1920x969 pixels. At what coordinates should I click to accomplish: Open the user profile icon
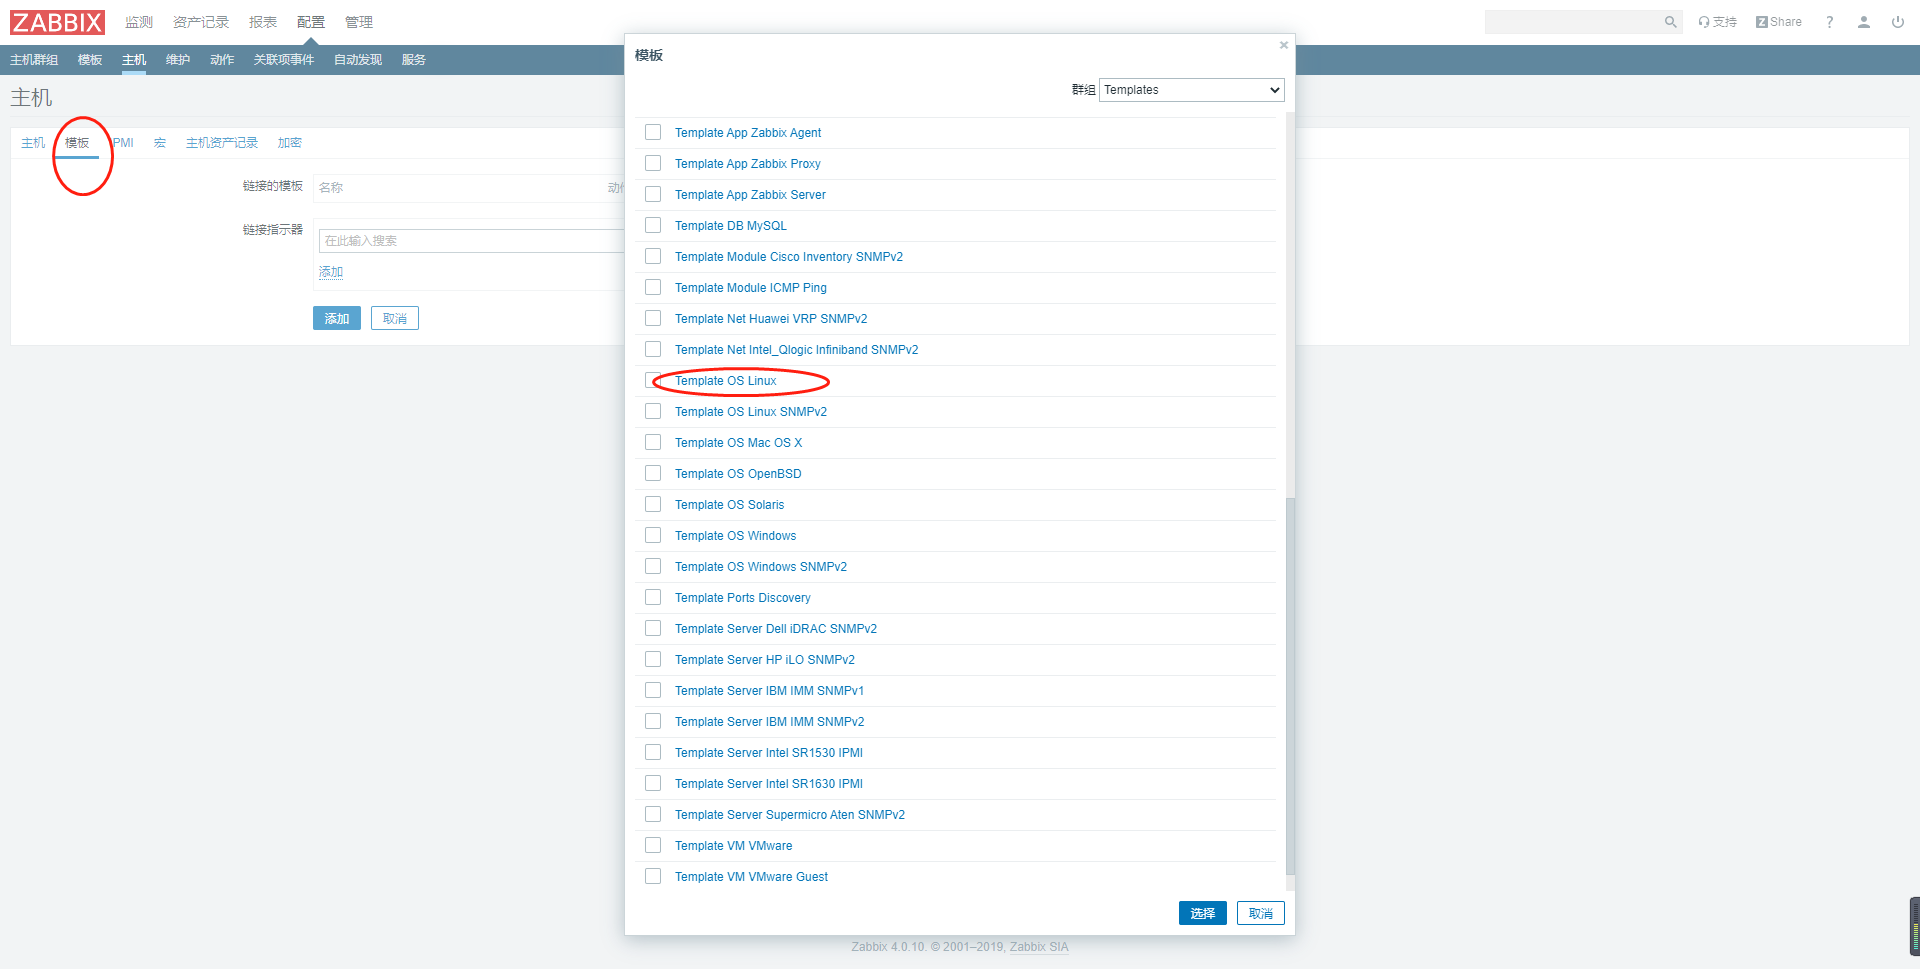[x=1864, y=22]
